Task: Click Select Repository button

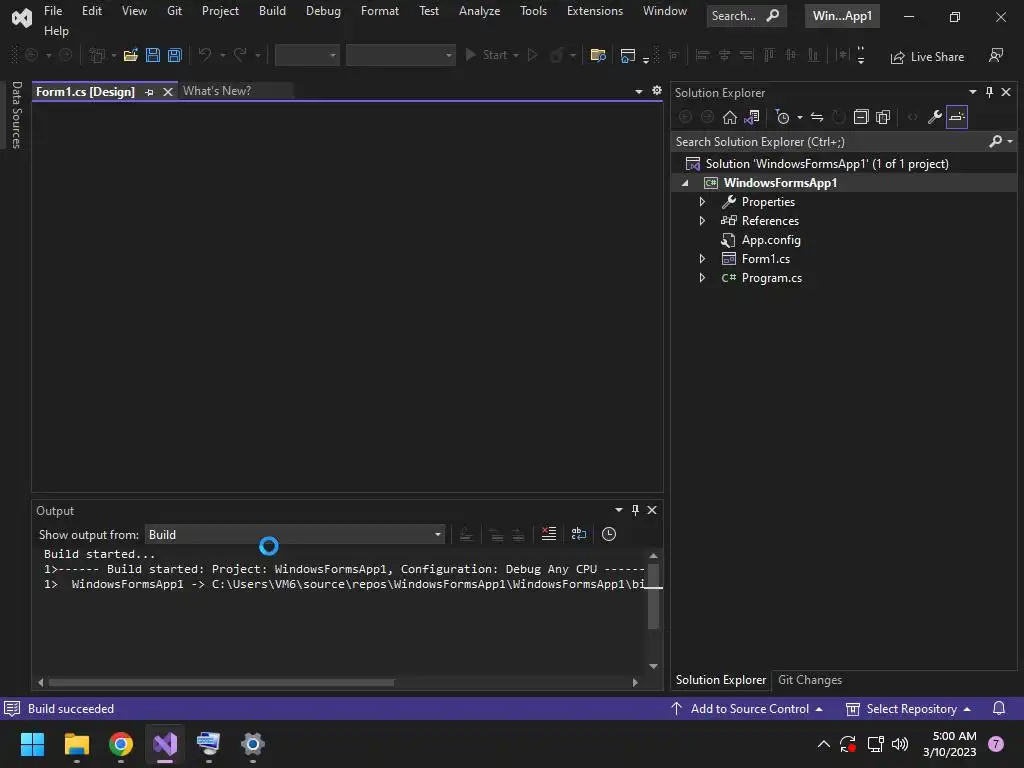Action: (x=908, y=709)
